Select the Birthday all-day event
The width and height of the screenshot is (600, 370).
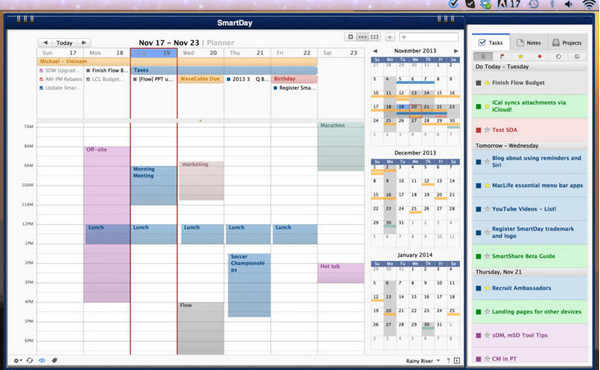coord(294,79)
